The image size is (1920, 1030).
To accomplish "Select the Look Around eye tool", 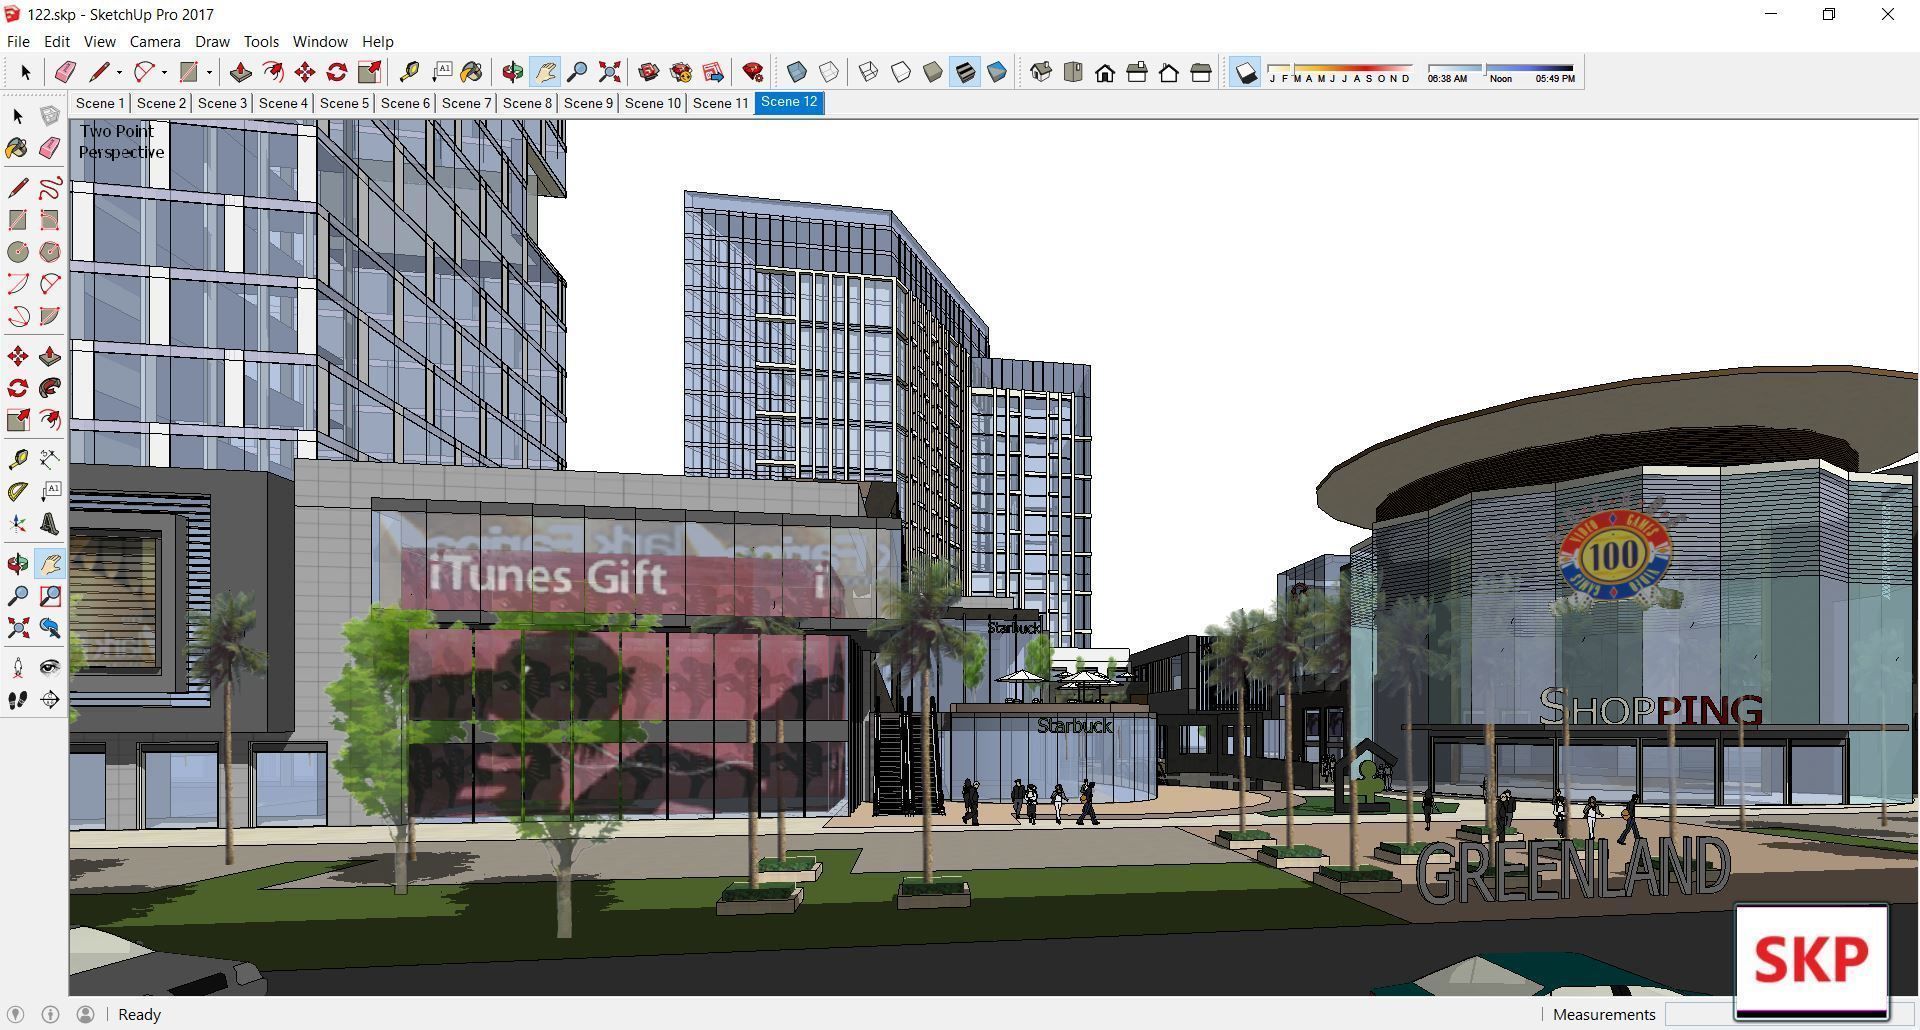I will tap(50, 668).
